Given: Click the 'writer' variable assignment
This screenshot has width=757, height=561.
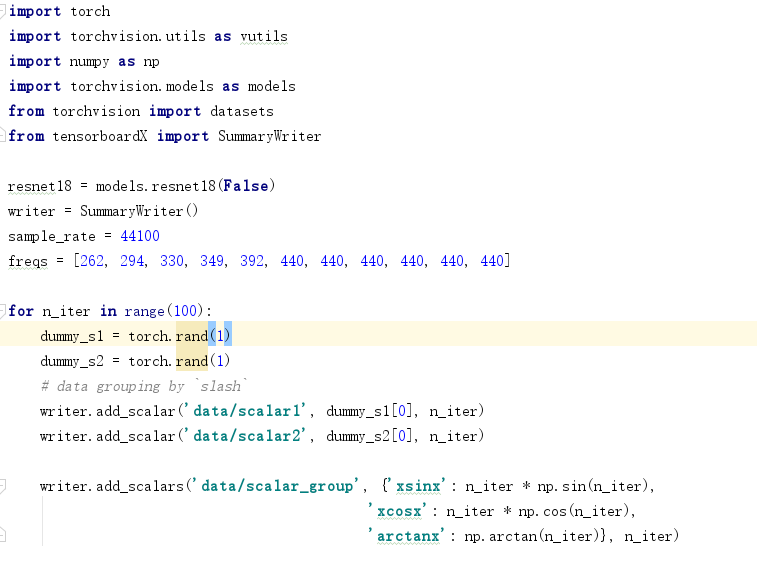Looking at the screenshot, I should click(x=31, y=211).
